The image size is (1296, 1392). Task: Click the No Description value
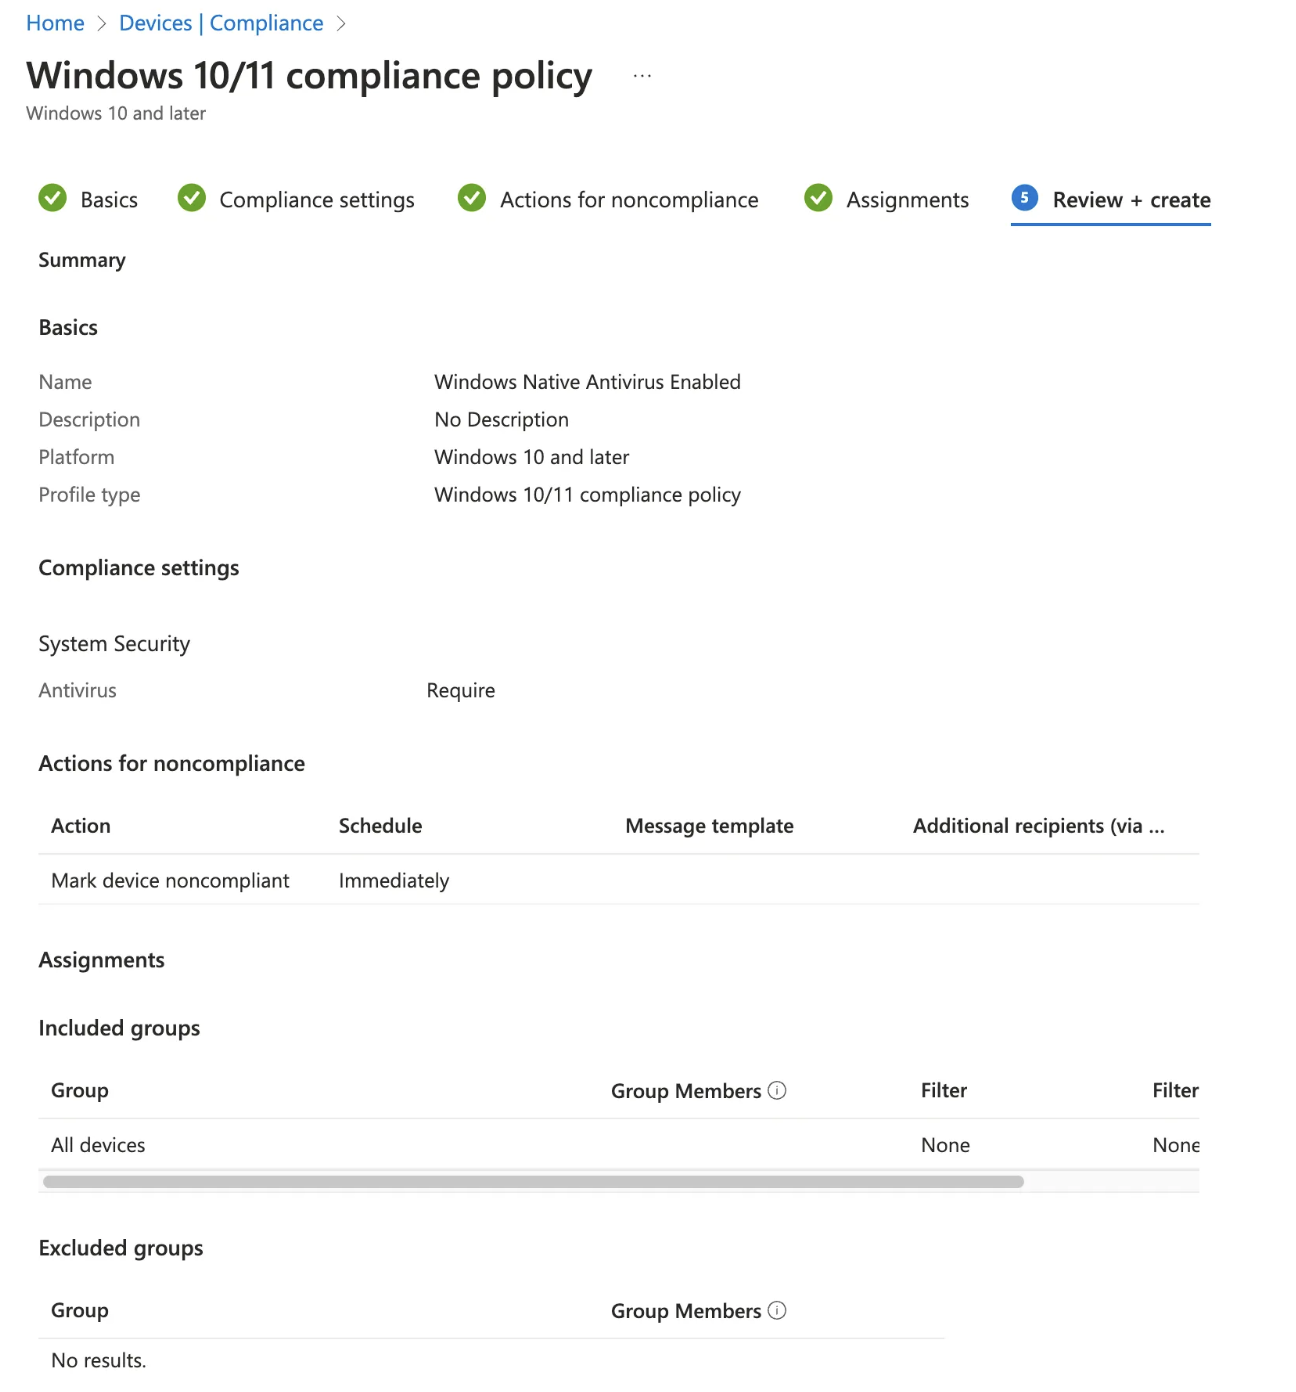(x=501, y=420)
